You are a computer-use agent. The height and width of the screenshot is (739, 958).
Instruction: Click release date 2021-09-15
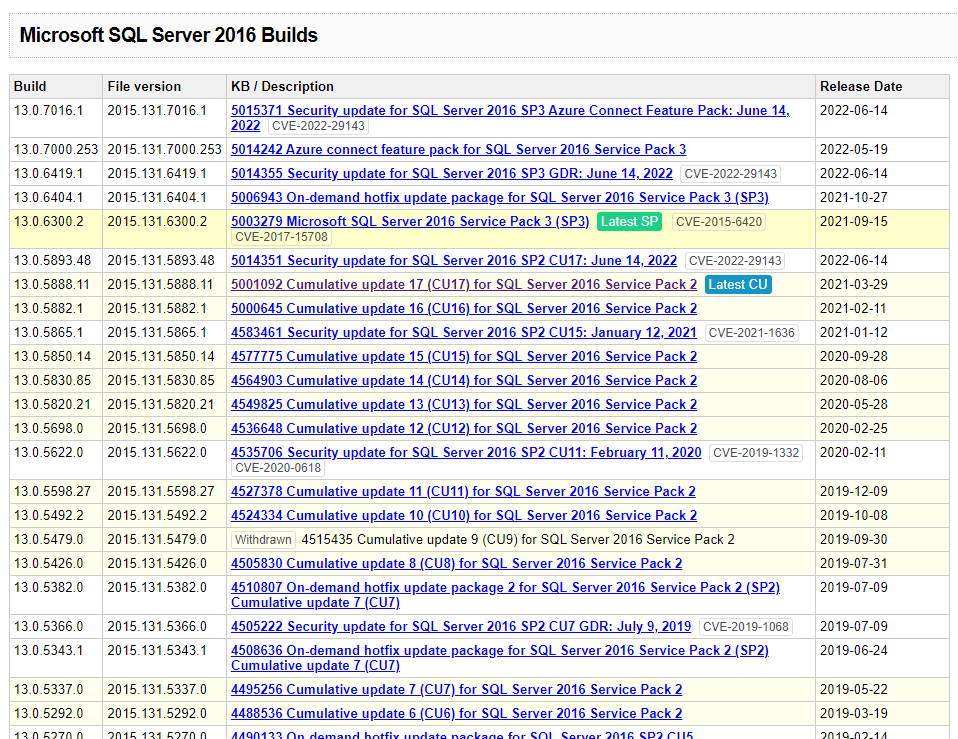[854, 222]
